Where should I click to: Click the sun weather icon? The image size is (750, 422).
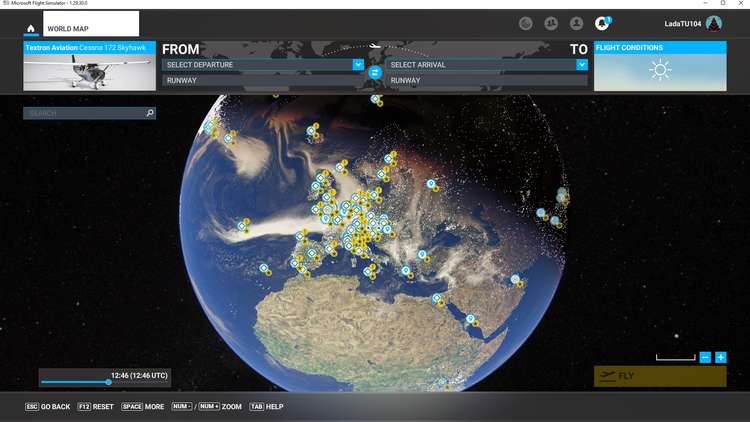point(660,70)
